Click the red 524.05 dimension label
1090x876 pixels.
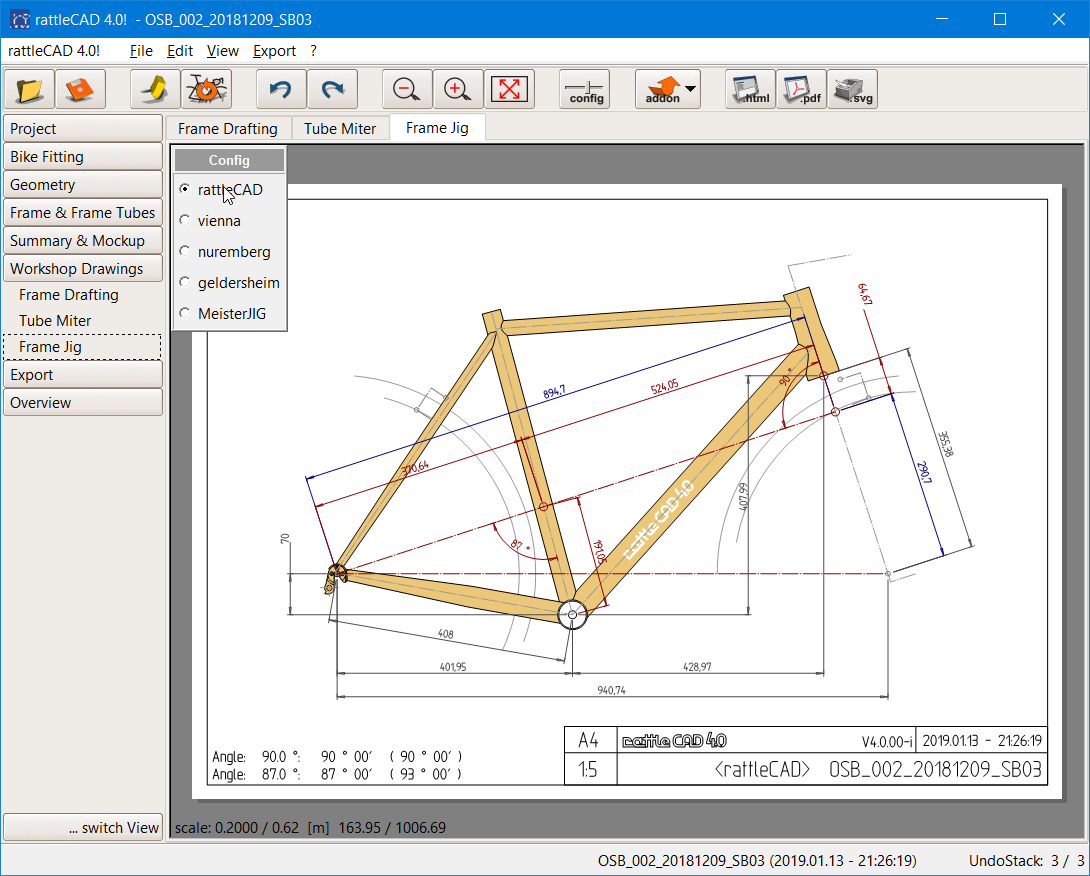(x=665, y=387)
